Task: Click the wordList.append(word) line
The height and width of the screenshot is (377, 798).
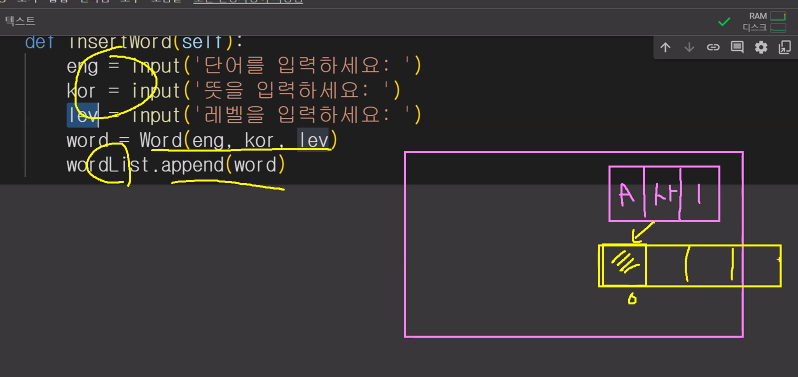Action: [176, 165]
